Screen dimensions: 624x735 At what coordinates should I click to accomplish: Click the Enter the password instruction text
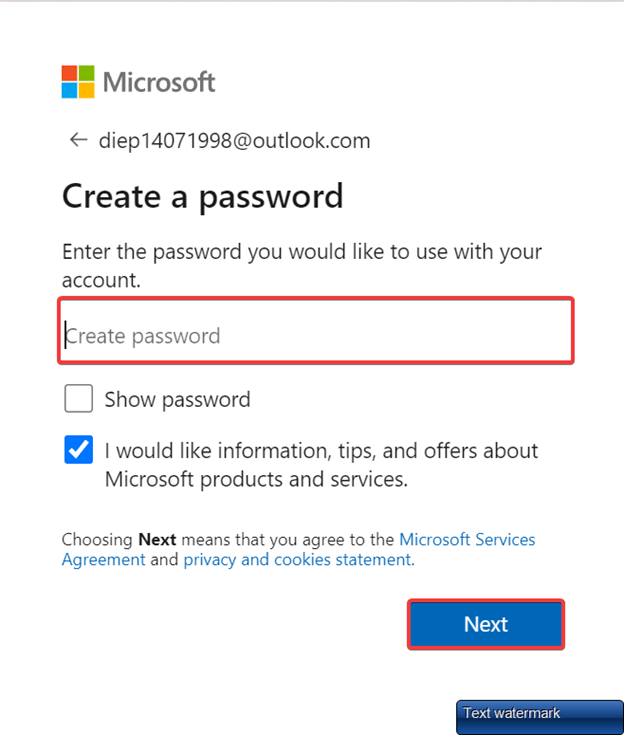point(301,252)
